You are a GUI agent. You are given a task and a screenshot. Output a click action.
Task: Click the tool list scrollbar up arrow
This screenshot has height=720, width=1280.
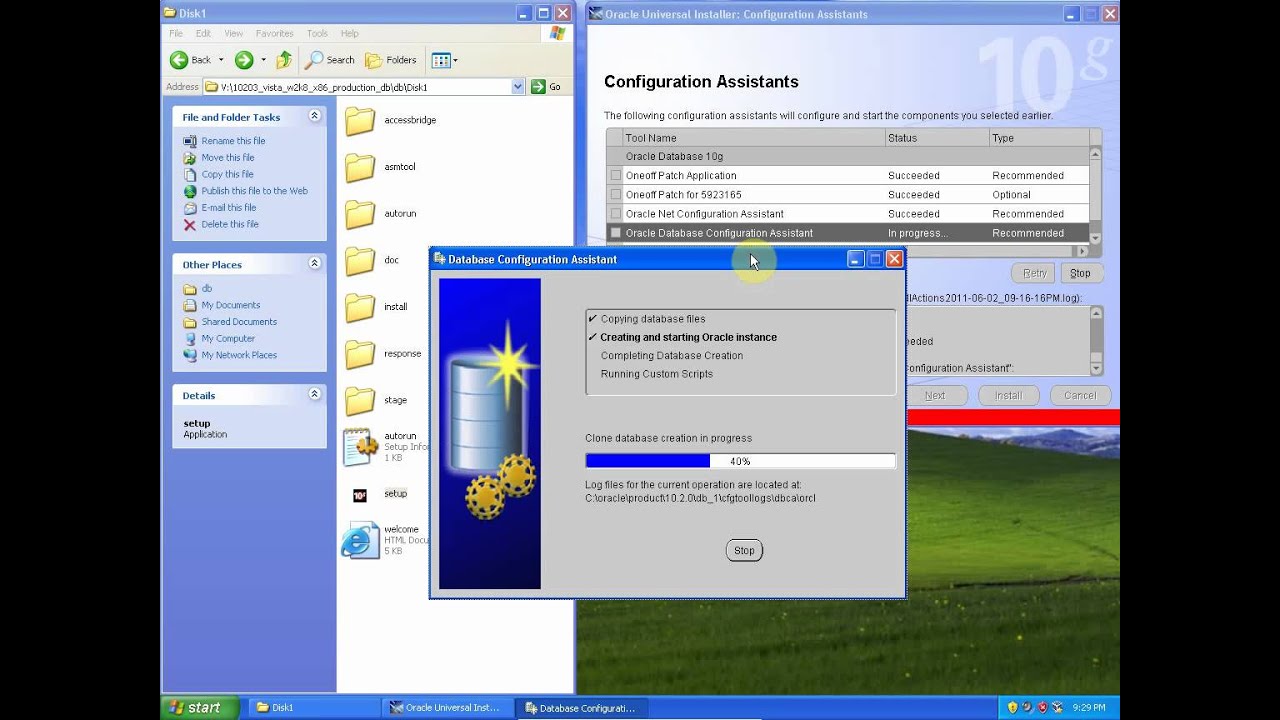coord(1095,154)
